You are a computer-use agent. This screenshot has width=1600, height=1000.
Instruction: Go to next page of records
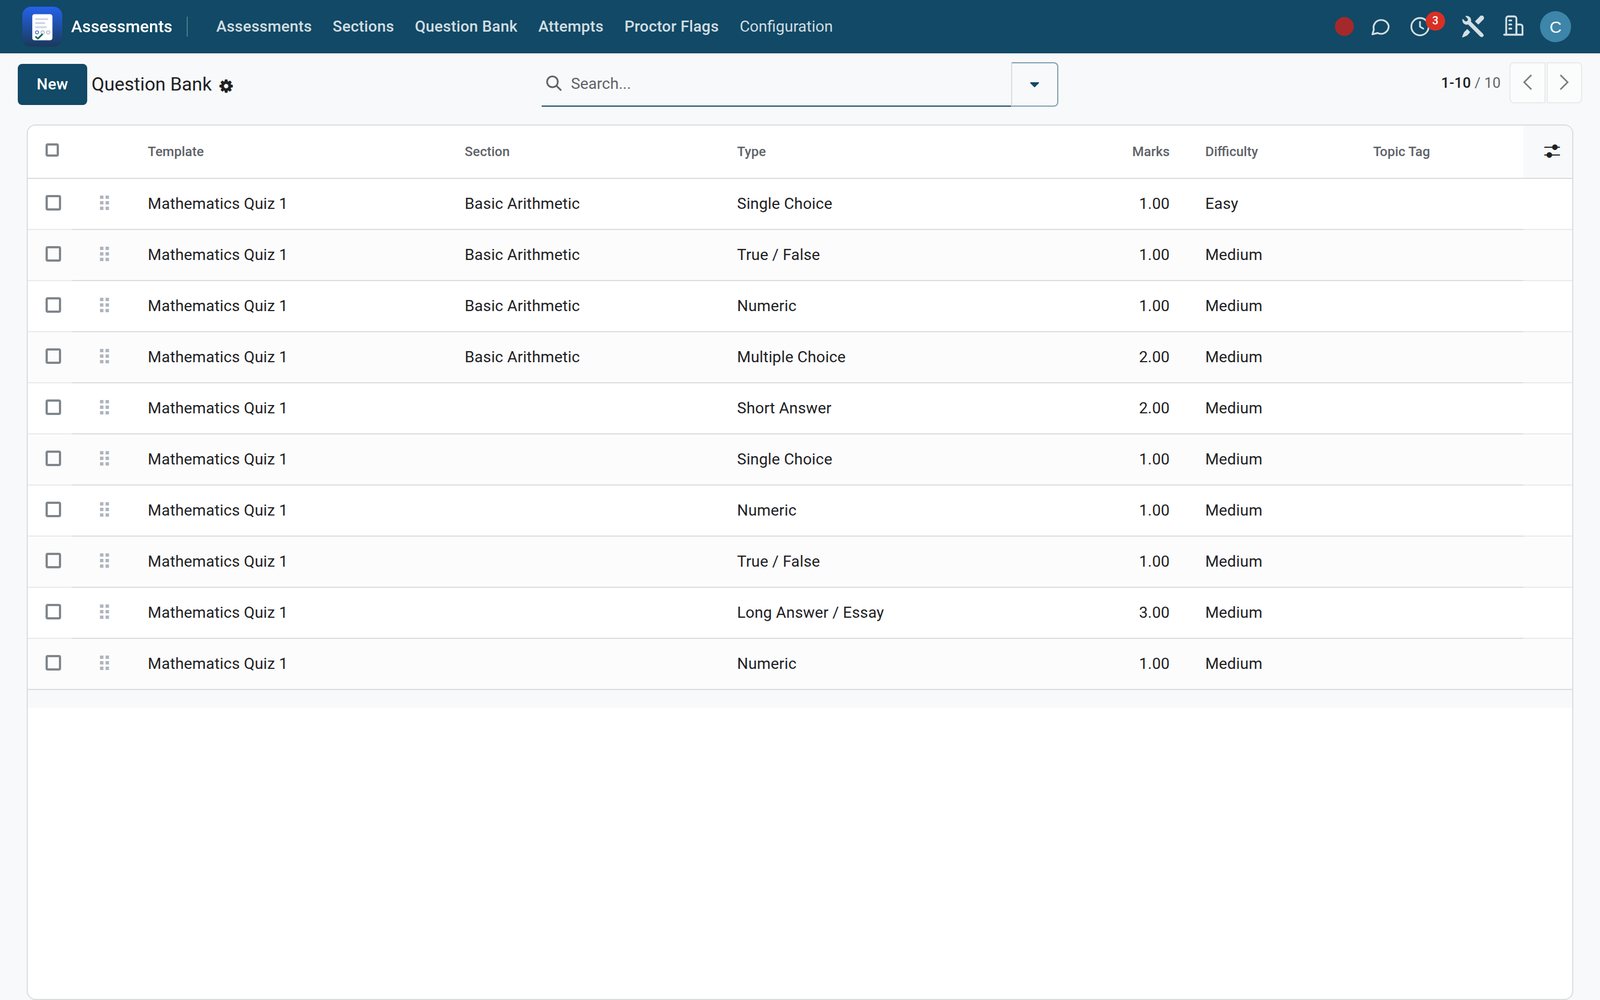pos(1564,83)
